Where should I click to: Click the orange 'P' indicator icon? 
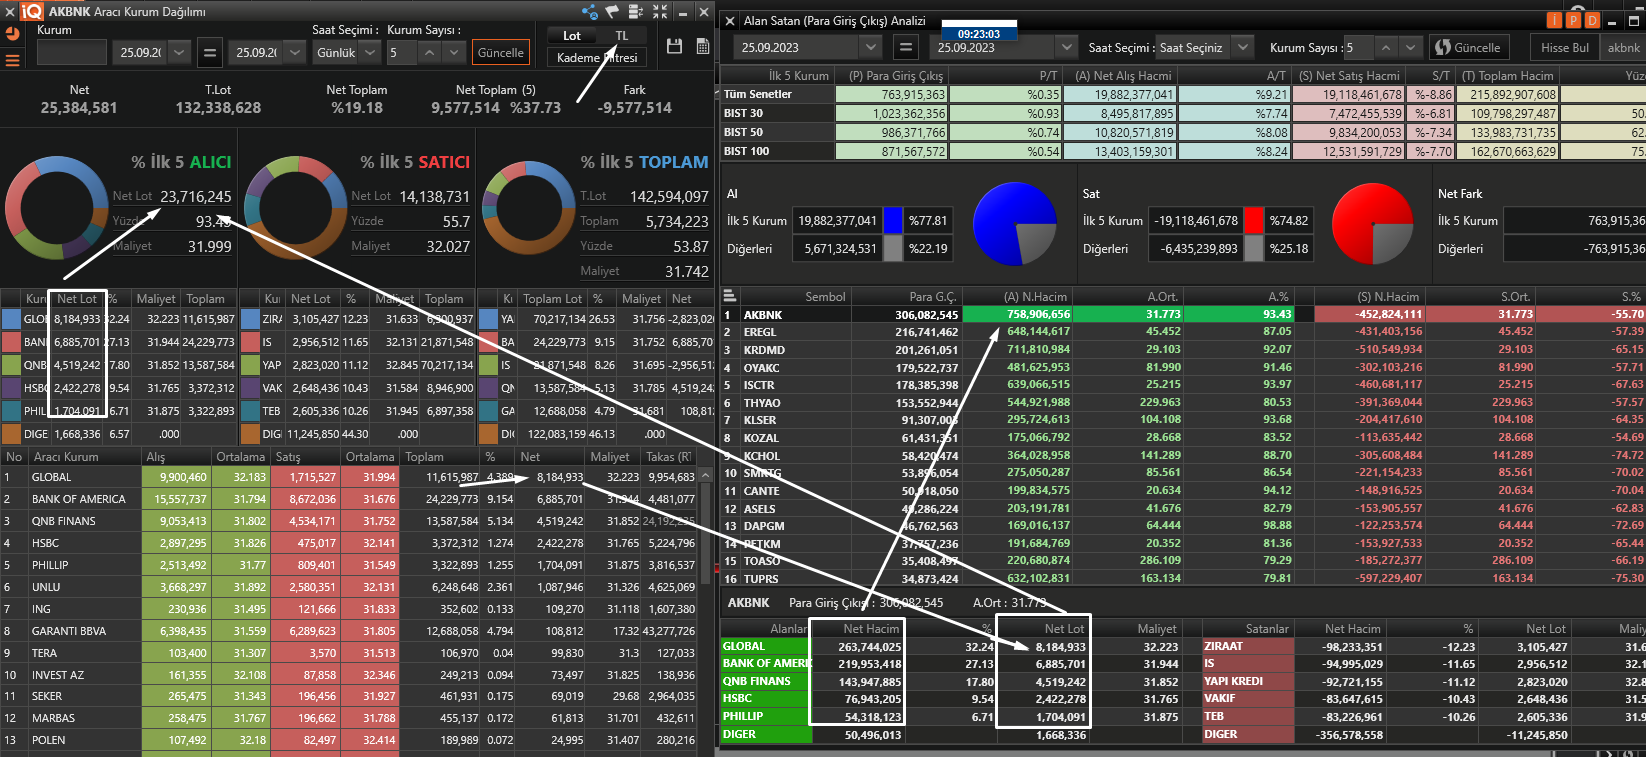(1573, 20)
